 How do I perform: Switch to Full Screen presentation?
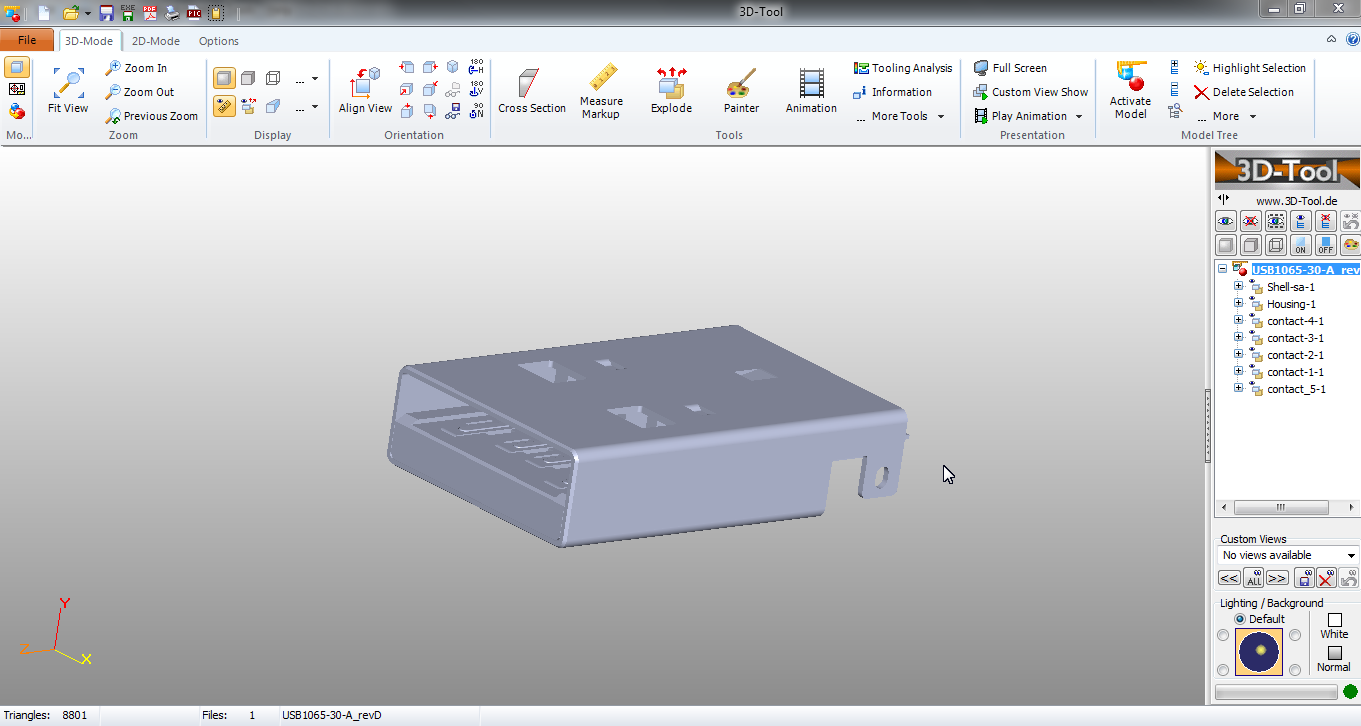[1010, 68]
